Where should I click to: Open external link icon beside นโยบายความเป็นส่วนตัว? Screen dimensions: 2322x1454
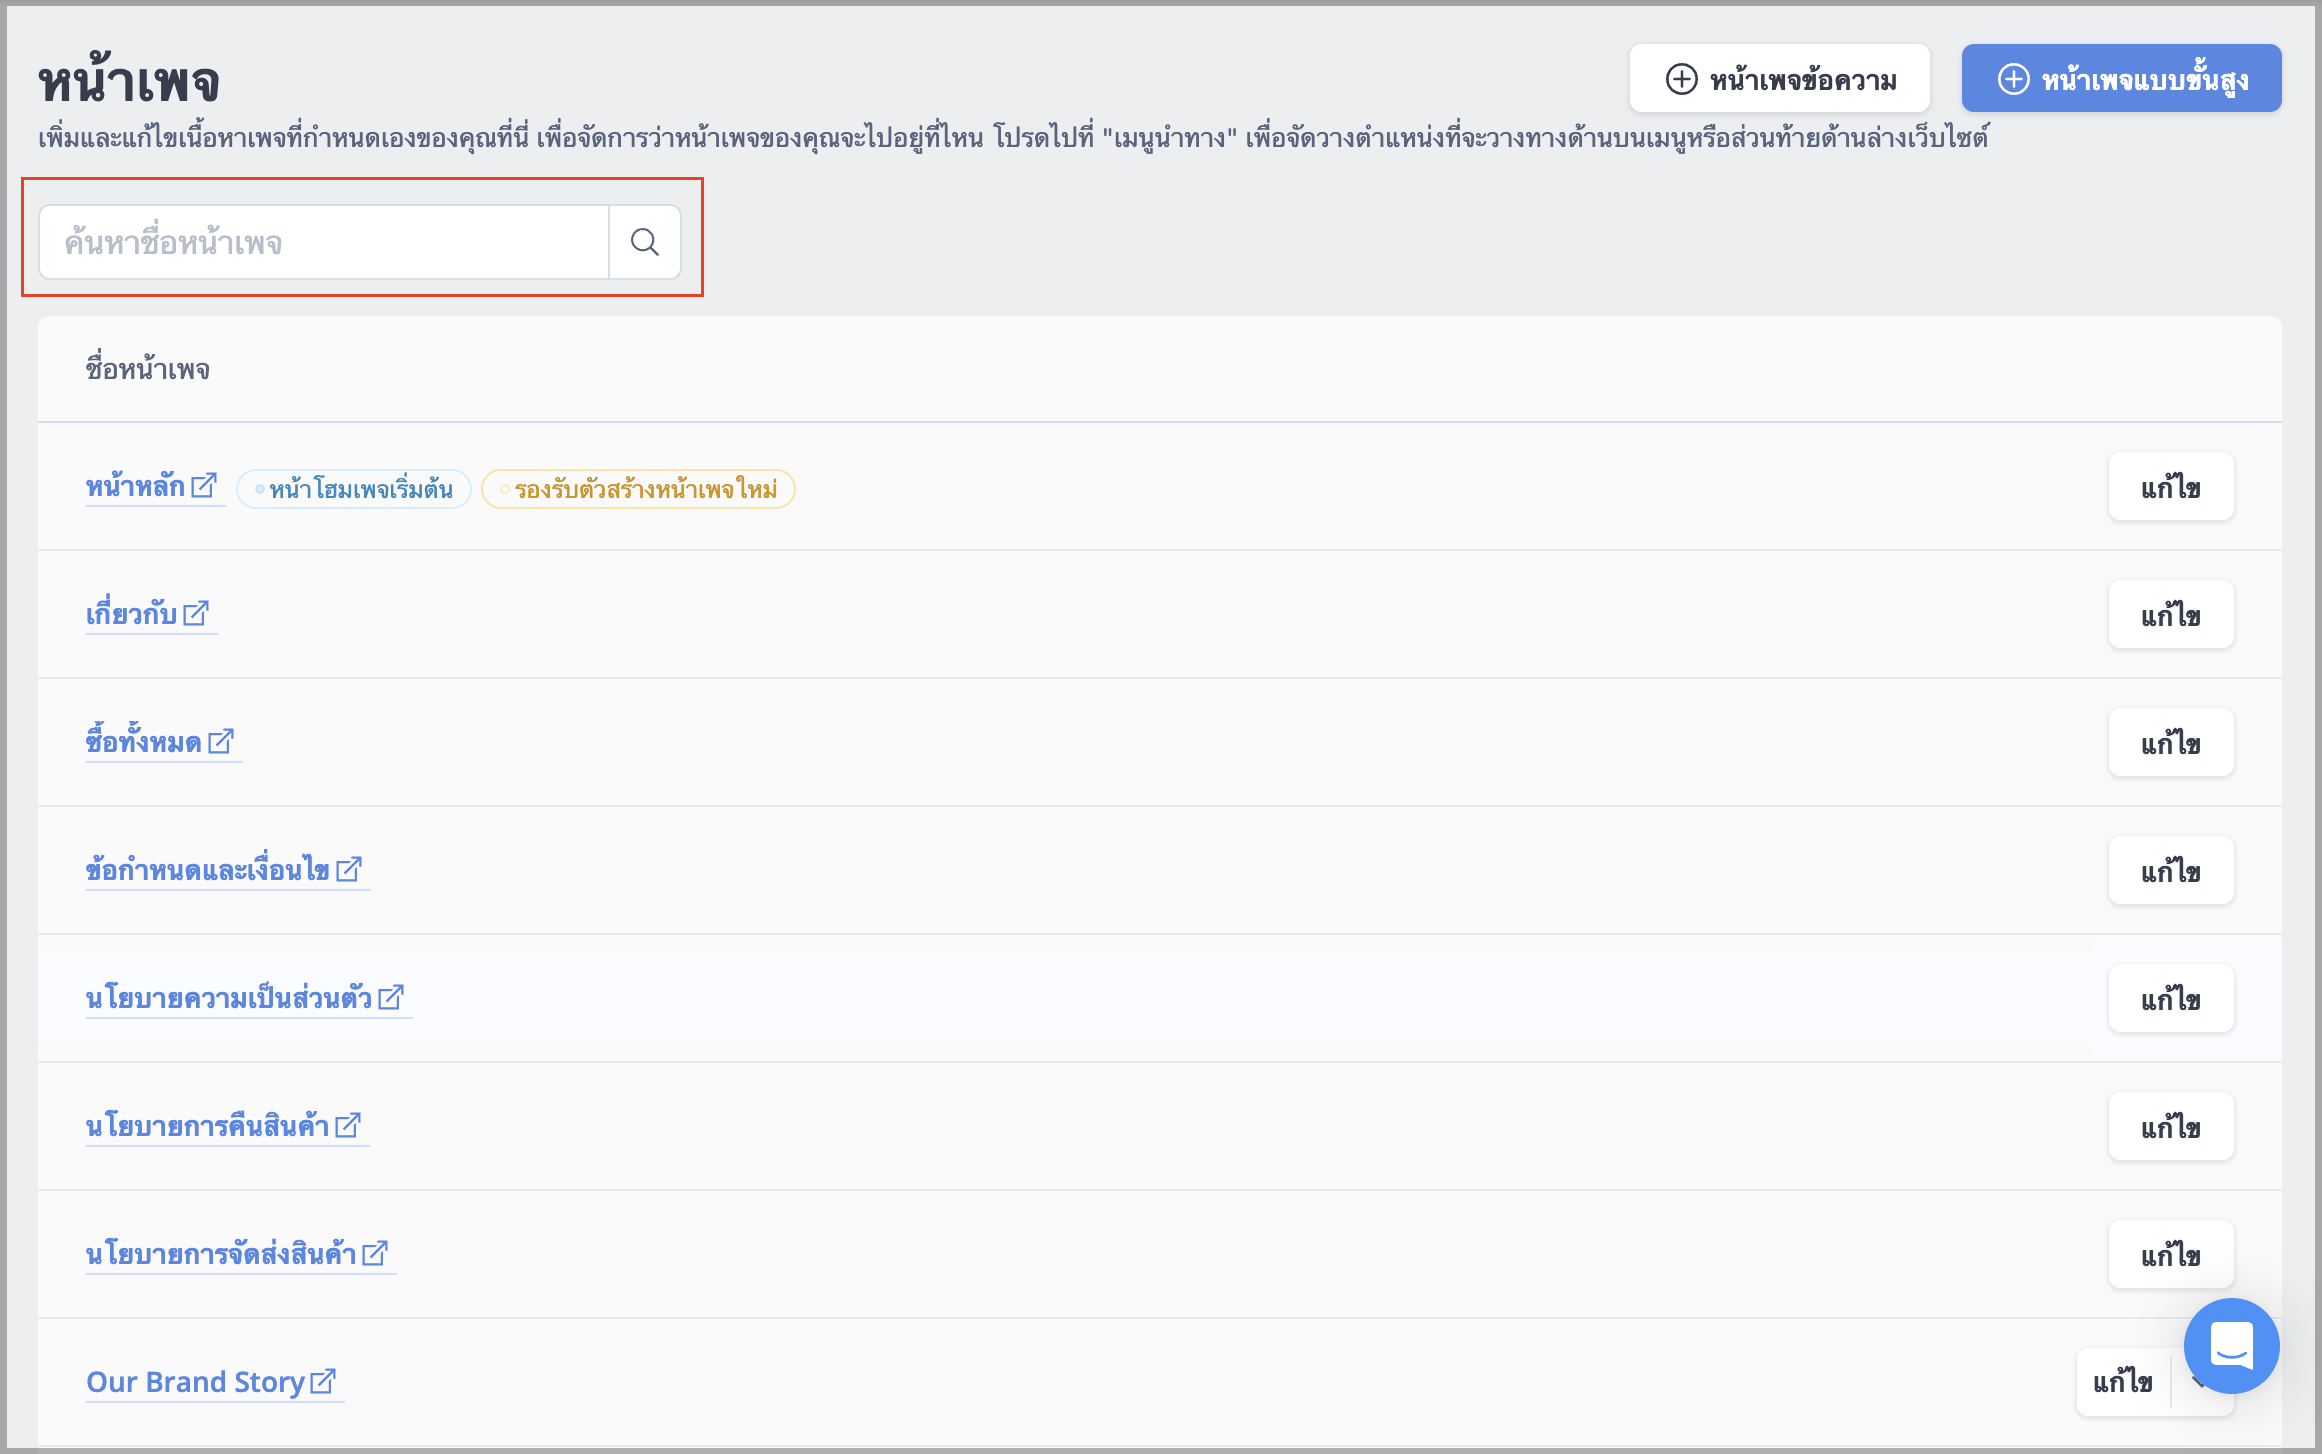(x=391, y=997)
